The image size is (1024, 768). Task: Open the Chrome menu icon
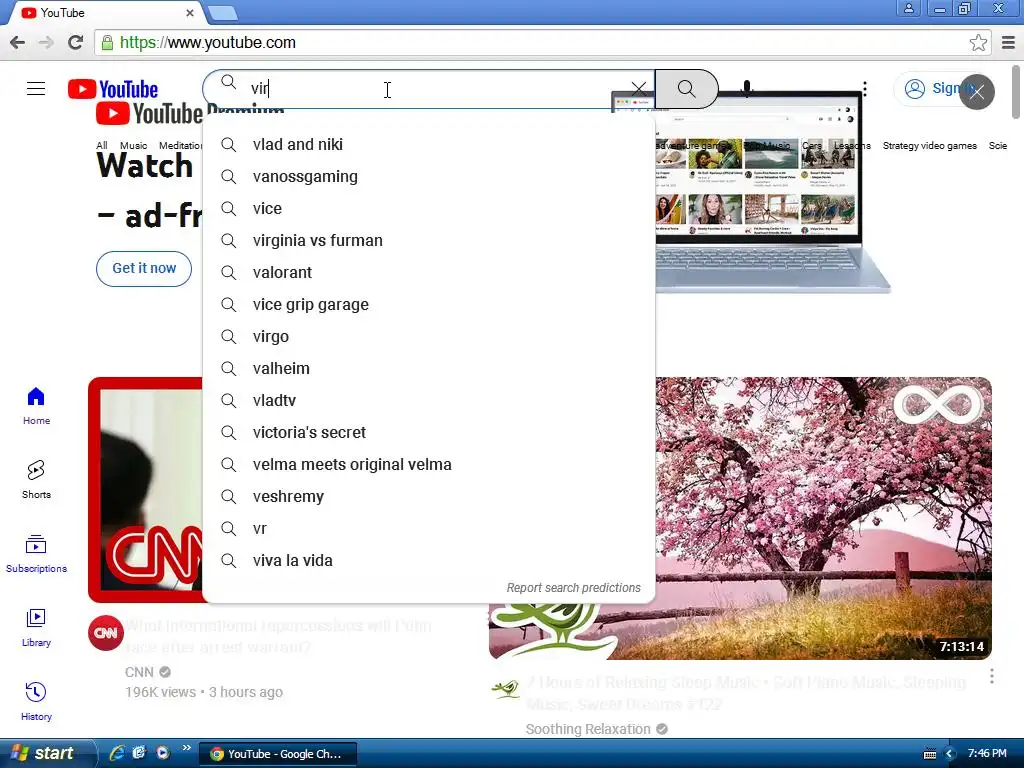[1008, 42]
